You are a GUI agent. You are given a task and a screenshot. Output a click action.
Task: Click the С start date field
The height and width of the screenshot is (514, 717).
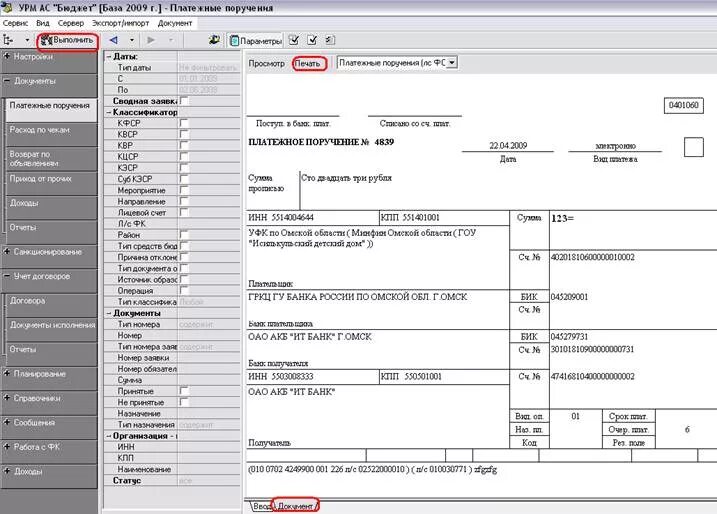coord(209,79)
